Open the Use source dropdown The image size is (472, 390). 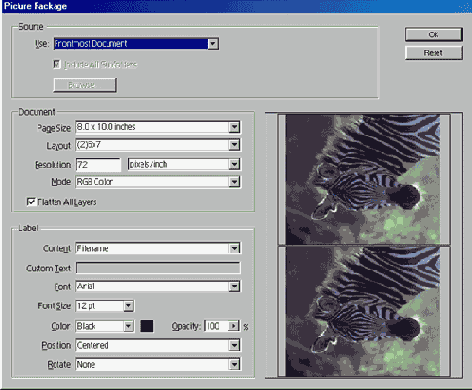(x=136, y=44)
